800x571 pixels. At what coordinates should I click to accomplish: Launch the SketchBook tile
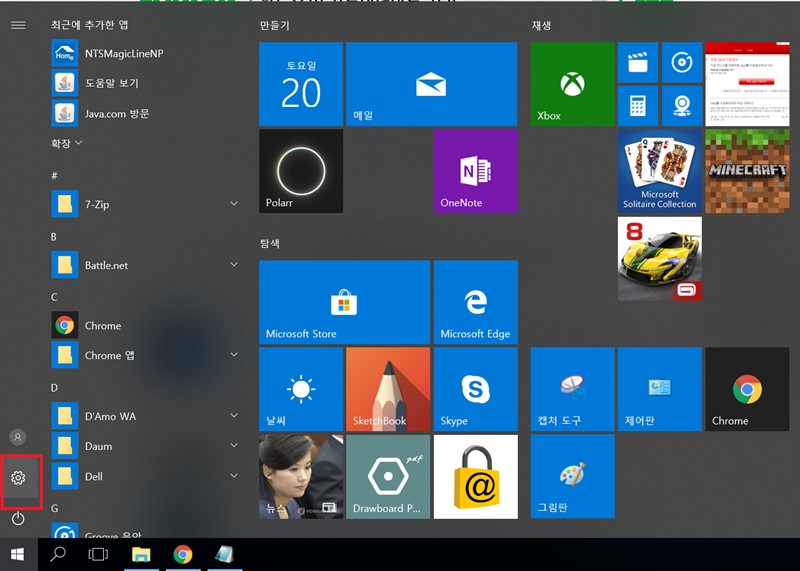tap(388, 389)
